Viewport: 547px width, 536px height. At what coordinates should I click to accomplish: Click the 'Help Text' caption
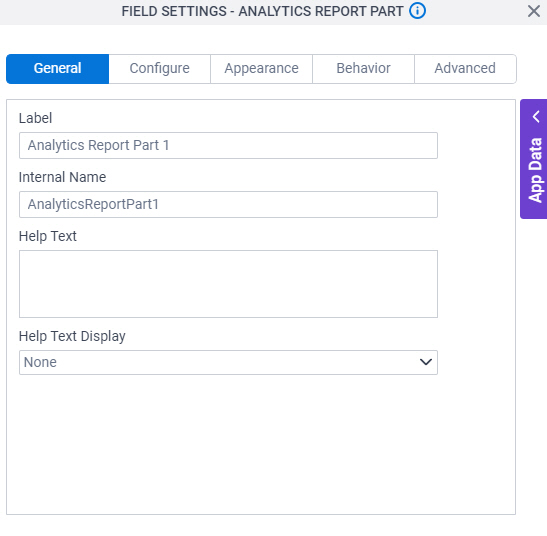pyautogui.click(x=47, y=236)
